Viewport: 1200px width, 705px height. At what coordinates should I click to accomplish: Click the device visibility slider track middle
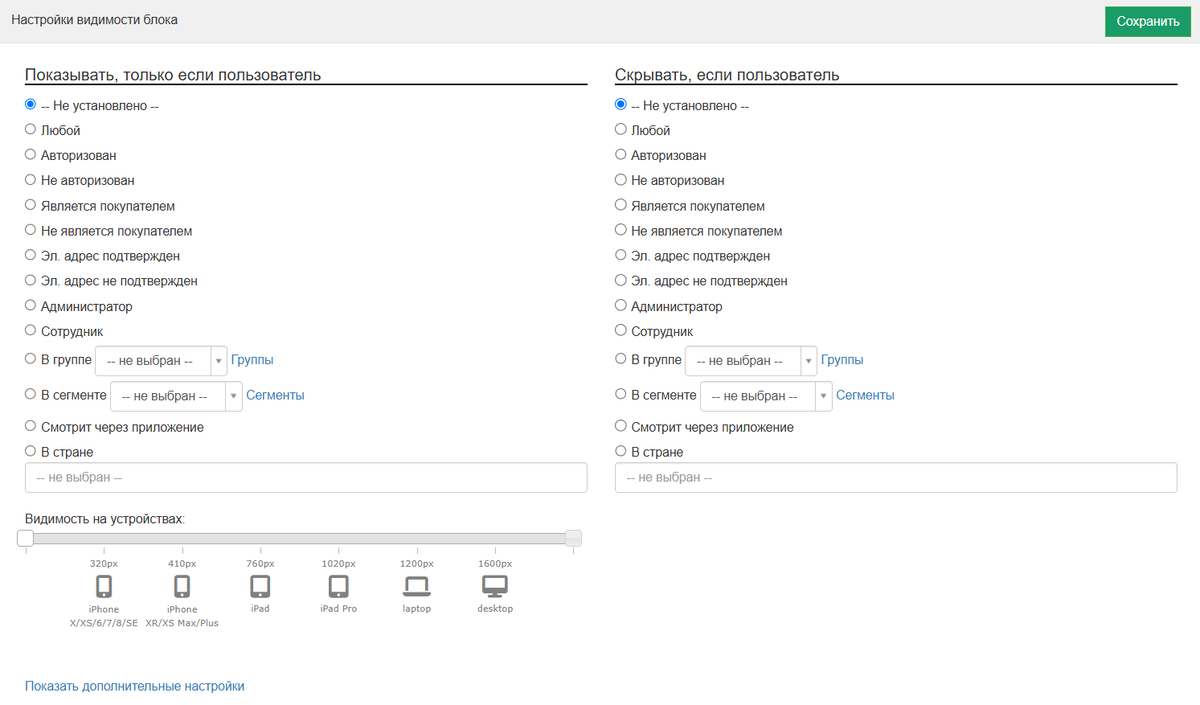click(299, 538)
